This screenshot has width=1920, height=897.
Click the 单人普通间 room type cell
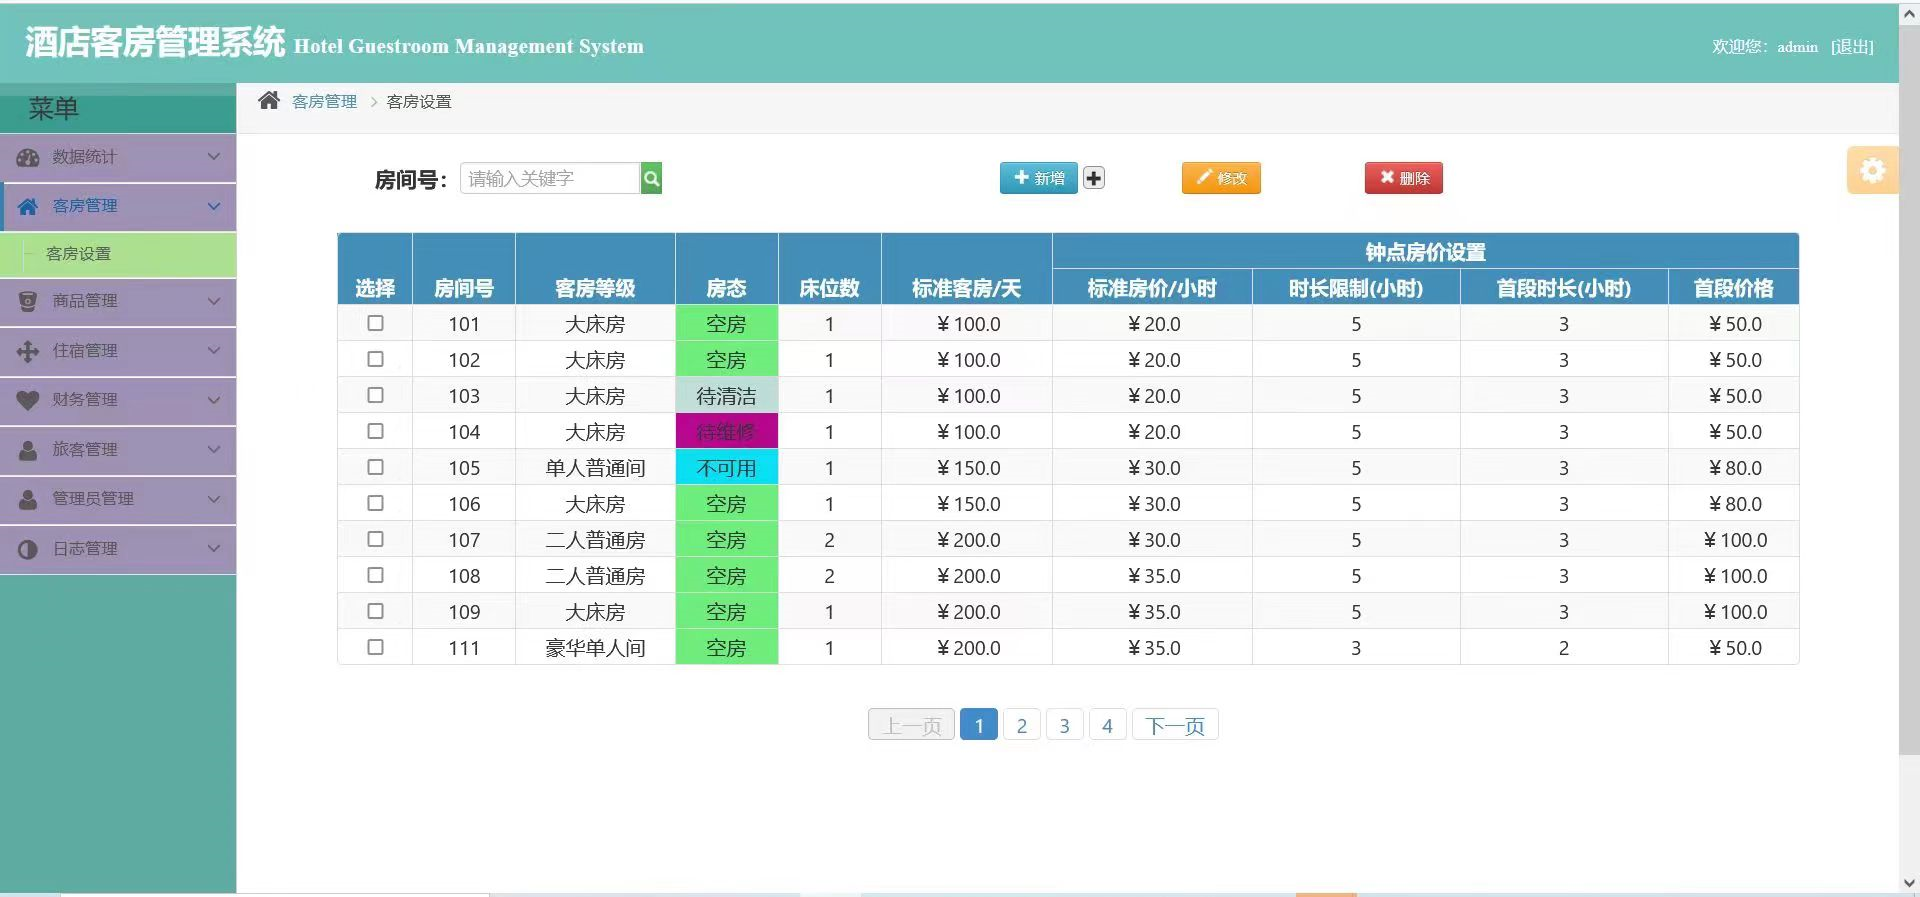[x=595, y=468]
